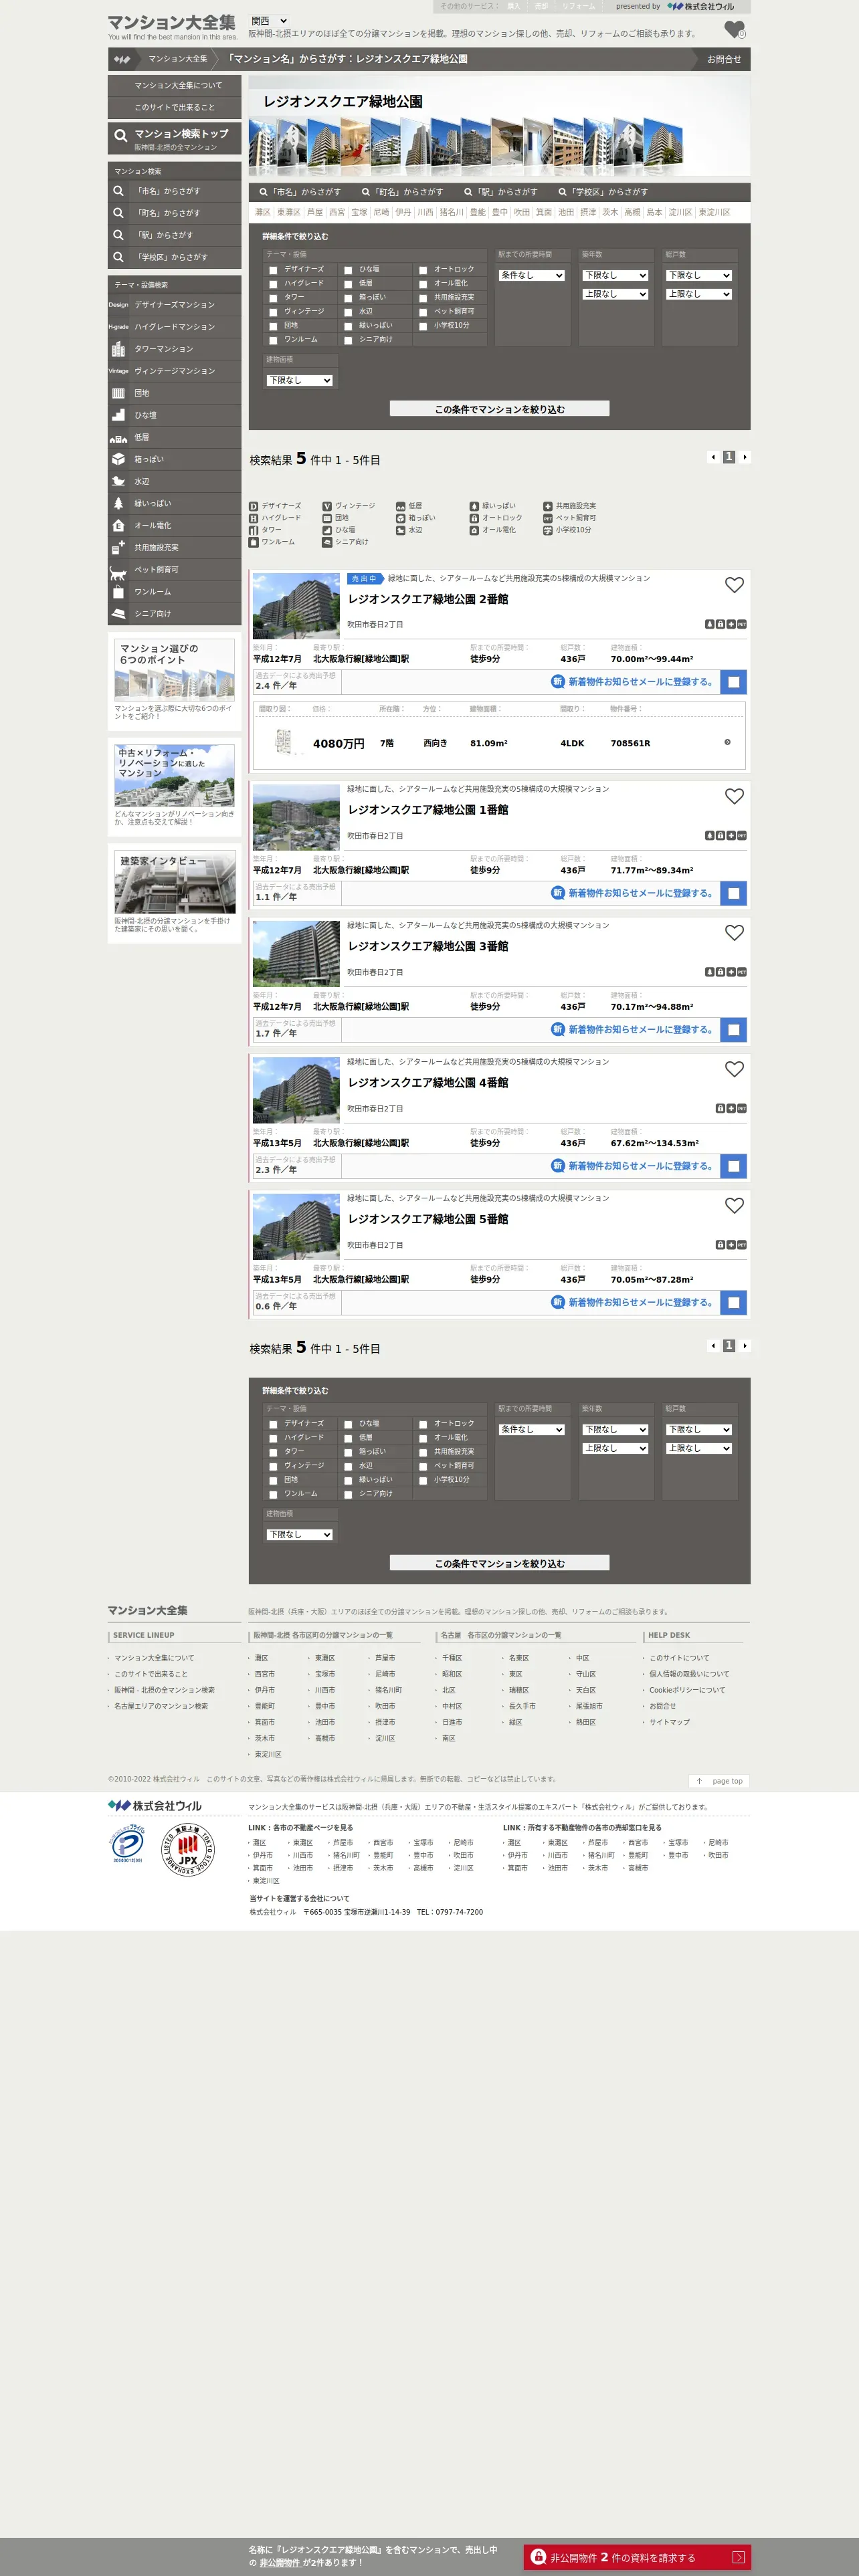Favorite レジオンスクエア緑地公園 2番館 with its heart
Image resolution: width=859 pixels, height=2576 pixels.
point(734,585)
